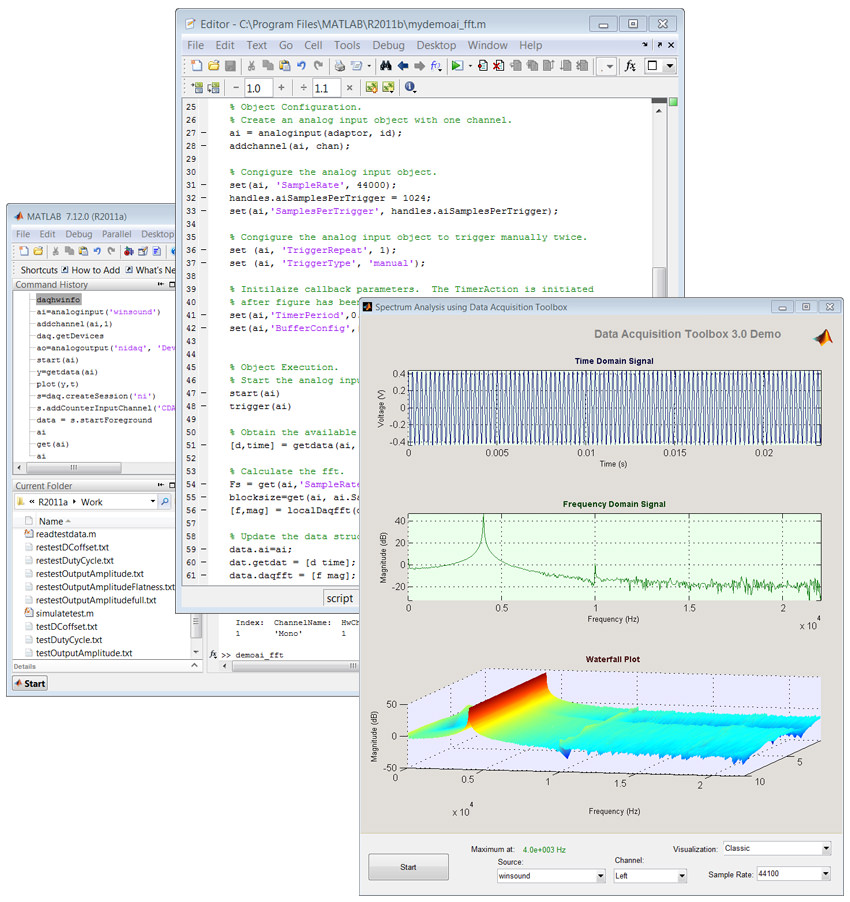Viewport: 850px width, 902px height.
Task: Open Channel dropdown showing Left
Action: [x=681, y=876]
